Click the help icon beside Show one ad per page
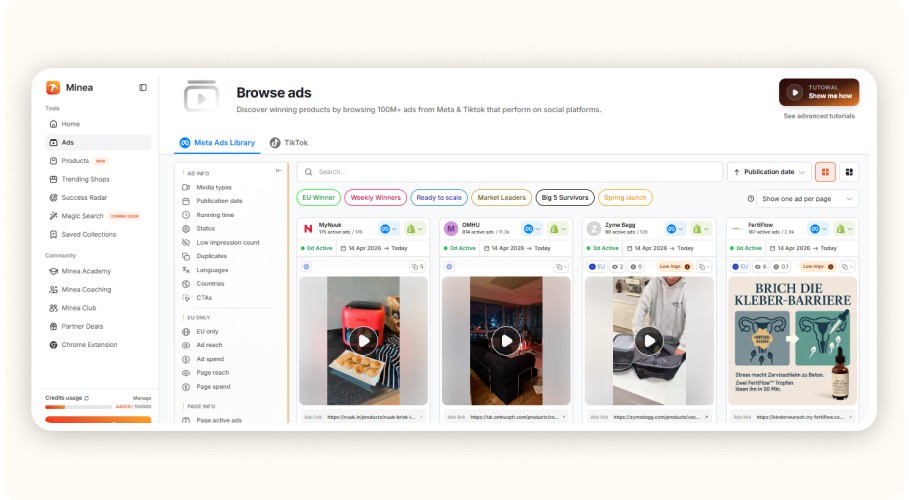The image size is (909, 500). click(751, 199)
